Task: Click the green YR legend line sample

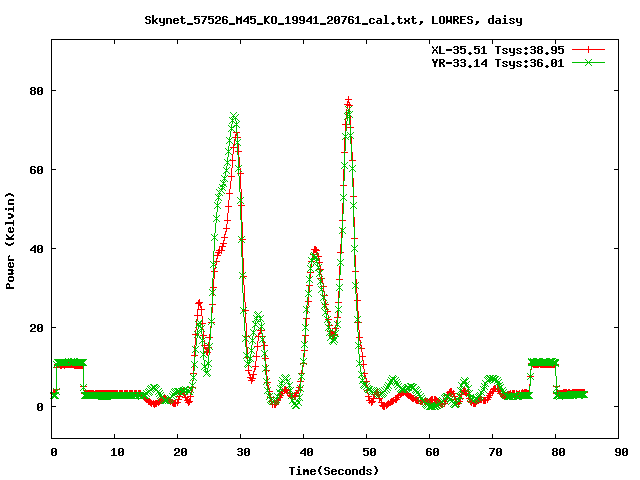Action: point(588,62)
